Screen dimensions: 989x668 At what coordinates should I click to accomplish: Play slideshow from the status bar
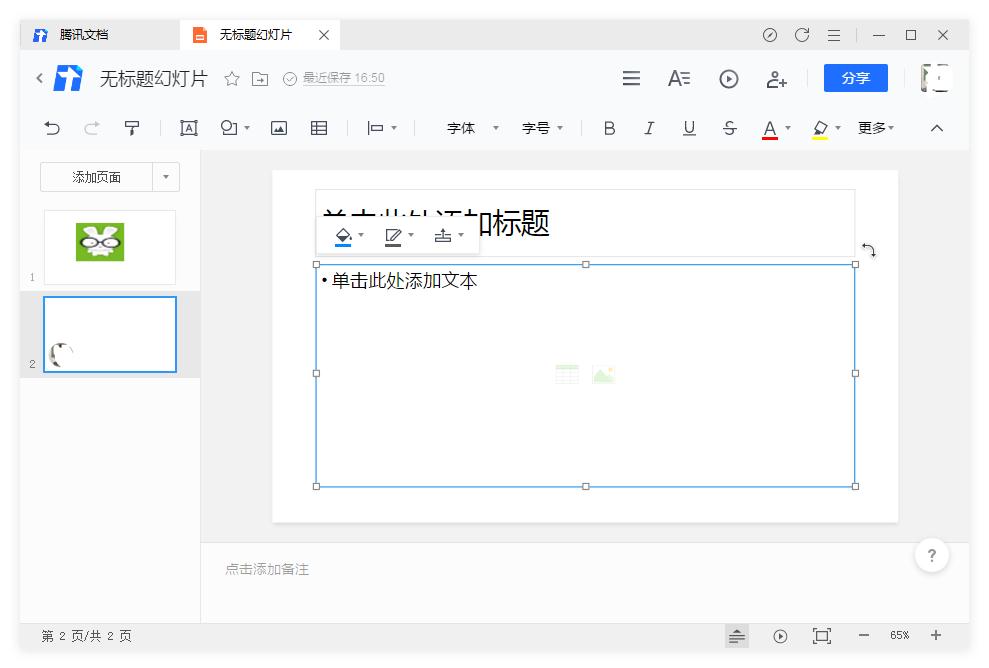(780, 636)
